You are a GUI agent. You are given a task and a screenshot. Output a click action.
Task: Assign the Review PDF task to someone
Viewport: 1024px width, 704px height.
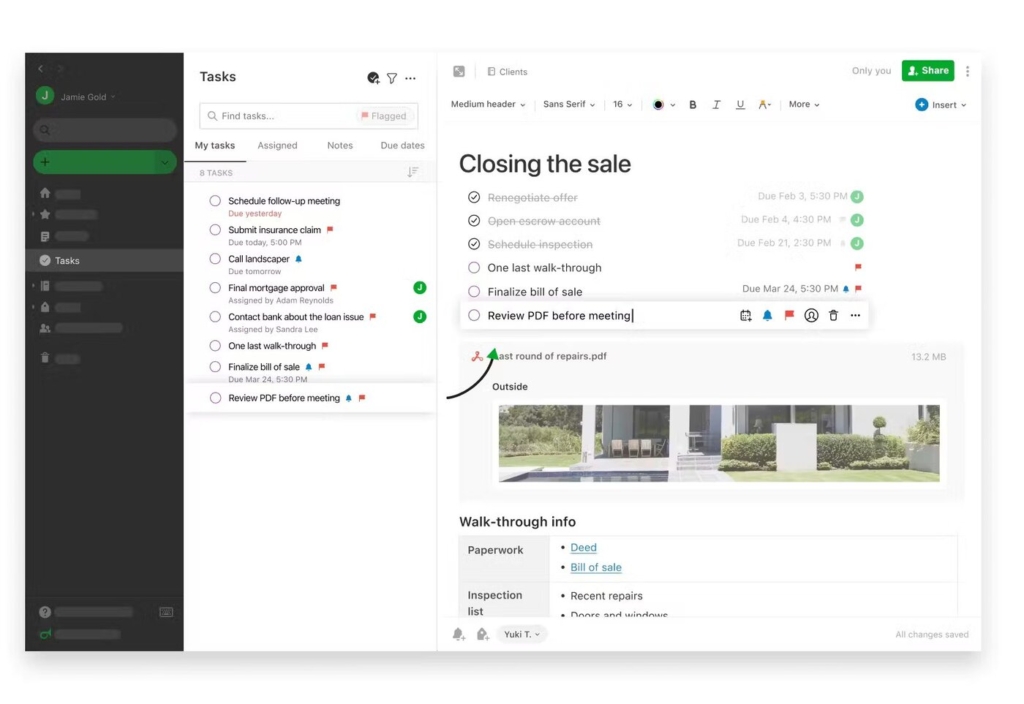tap(812, 315)
